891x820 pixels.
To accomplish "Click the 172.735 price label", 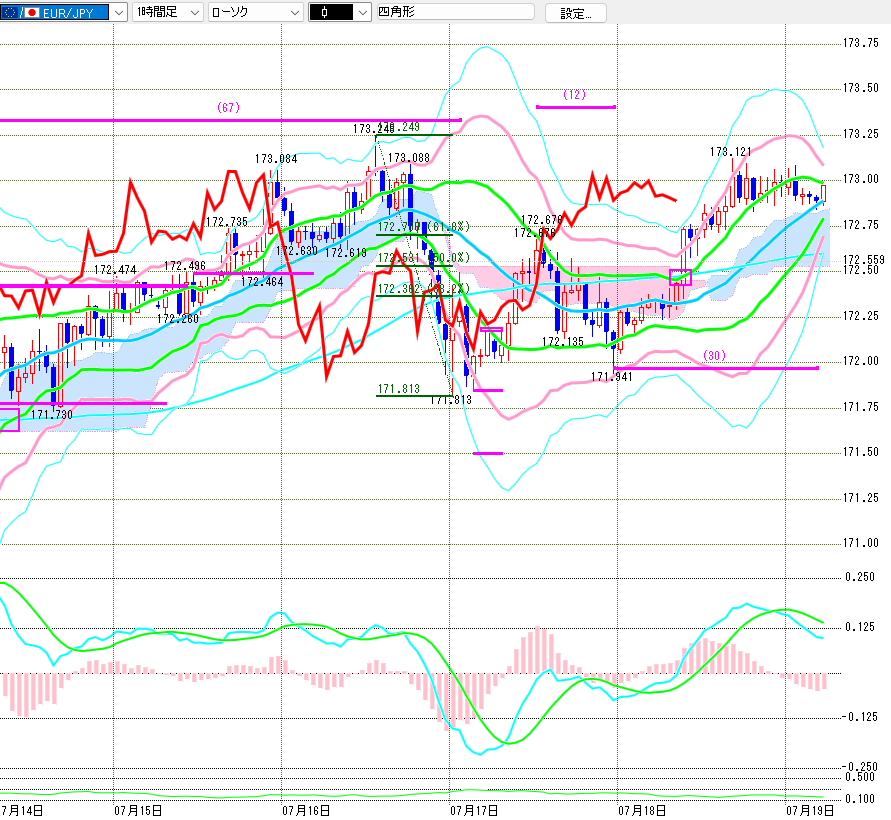I will click(x=226, y=221).
